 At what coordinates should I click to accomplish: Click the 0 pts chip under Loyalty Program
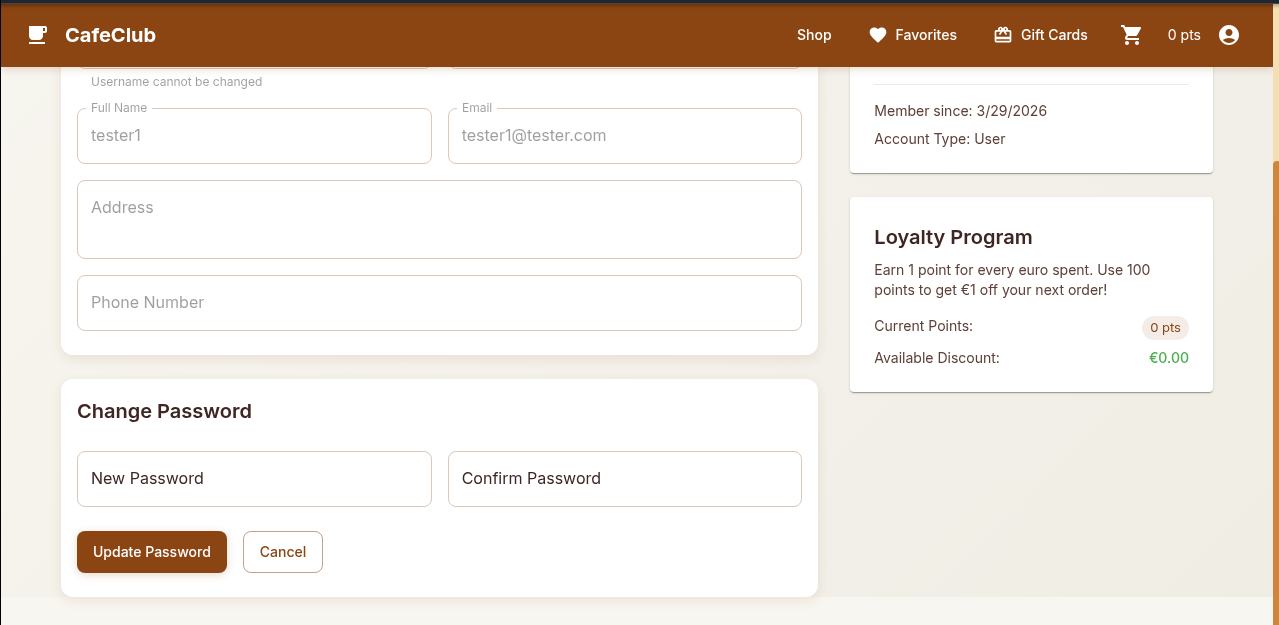pos(1164,328)
